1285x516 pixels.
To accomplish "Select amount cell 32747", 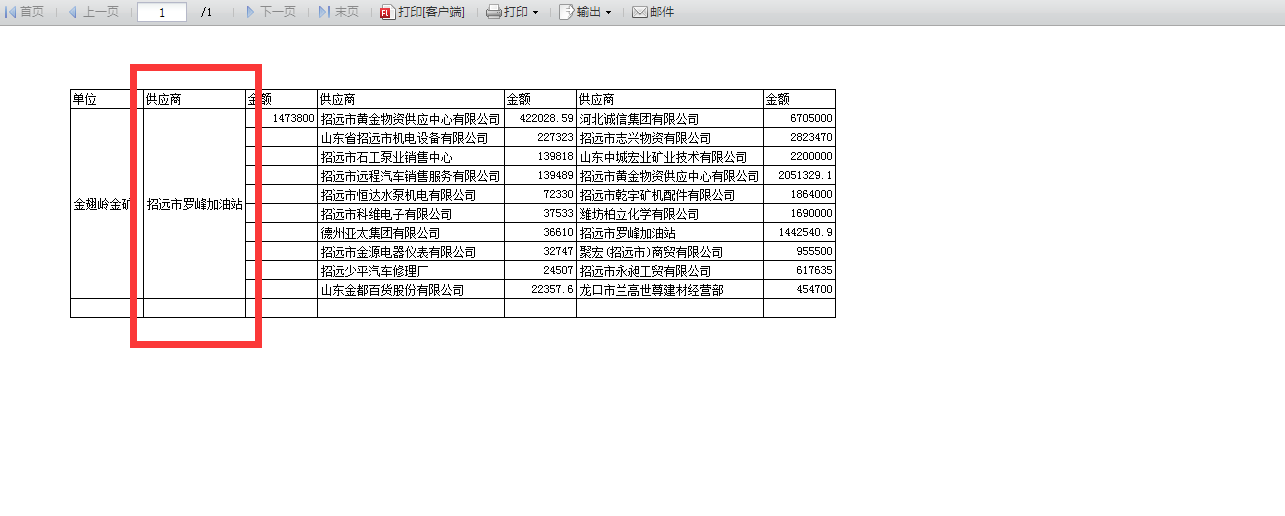I will 540,251.
